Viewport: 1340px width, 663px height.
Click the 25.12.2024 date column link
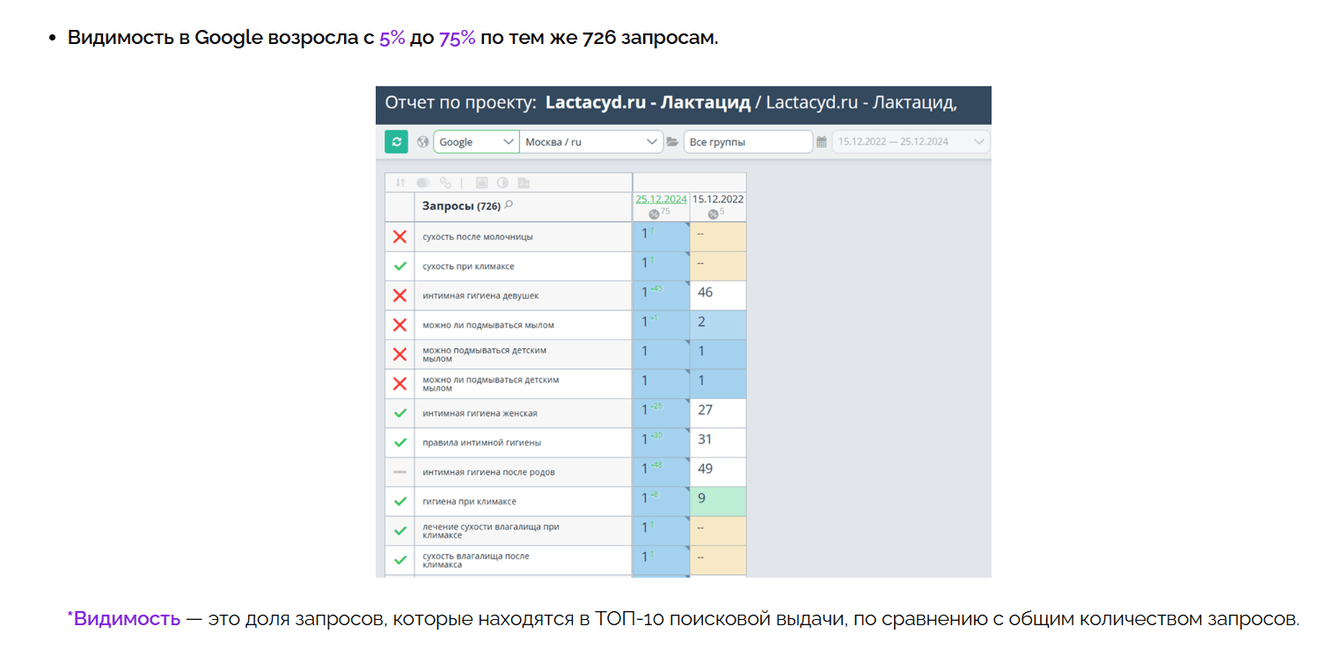(x=661, y=199)
